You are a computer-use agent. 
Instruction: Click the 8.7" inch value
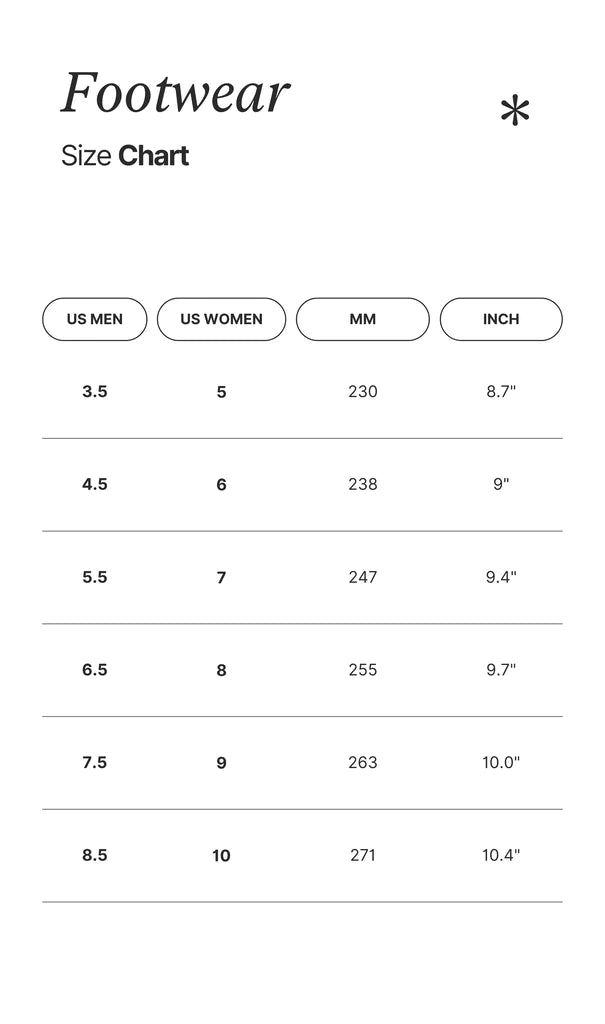[x=501, y=392]
